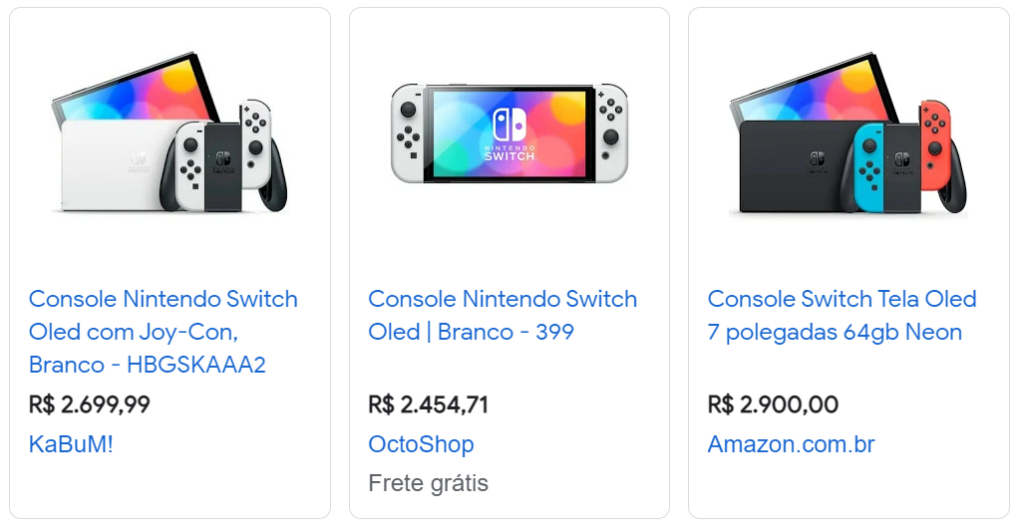Click the left white Joy-Con on OctoShop console
The height and width of the screenshot is (527, 1024).
click(406, 132)
